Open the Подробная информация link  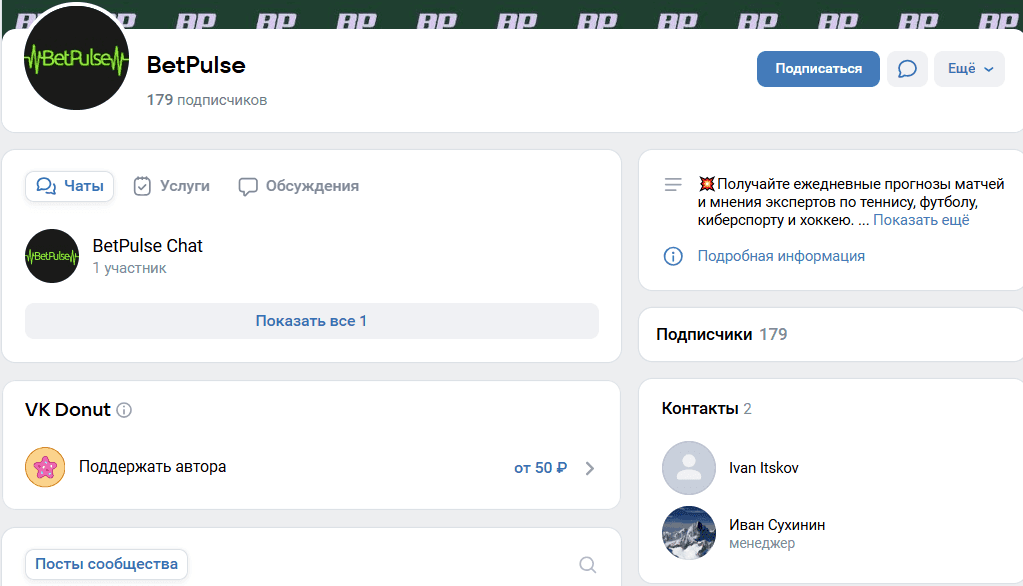pos(781,256)
